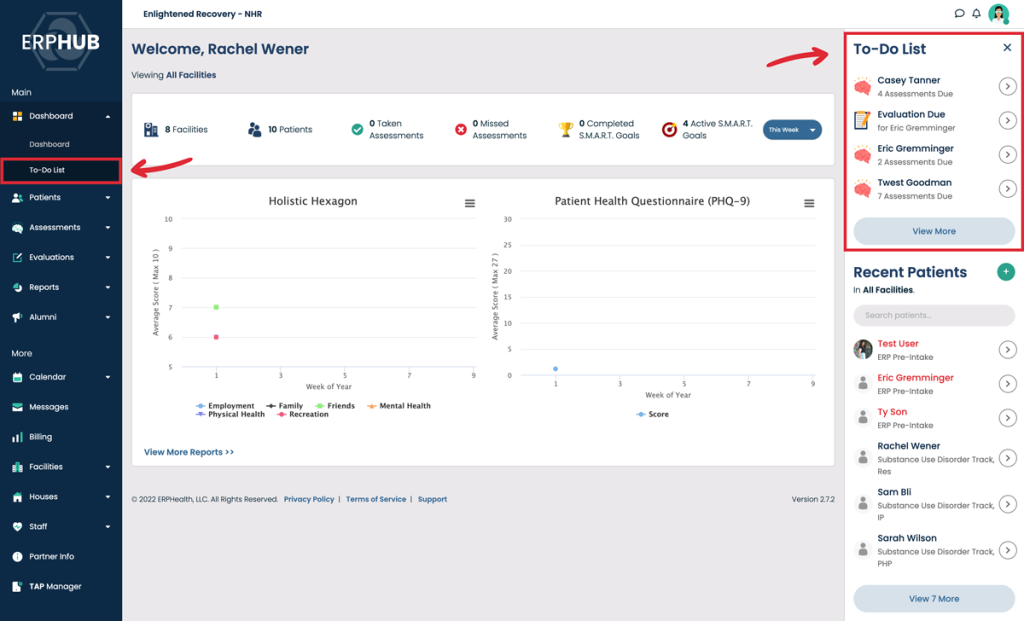Viewport: 1024px width, 621px height.
Task: Close the To-Do List panel
Action: point(1007,48)
